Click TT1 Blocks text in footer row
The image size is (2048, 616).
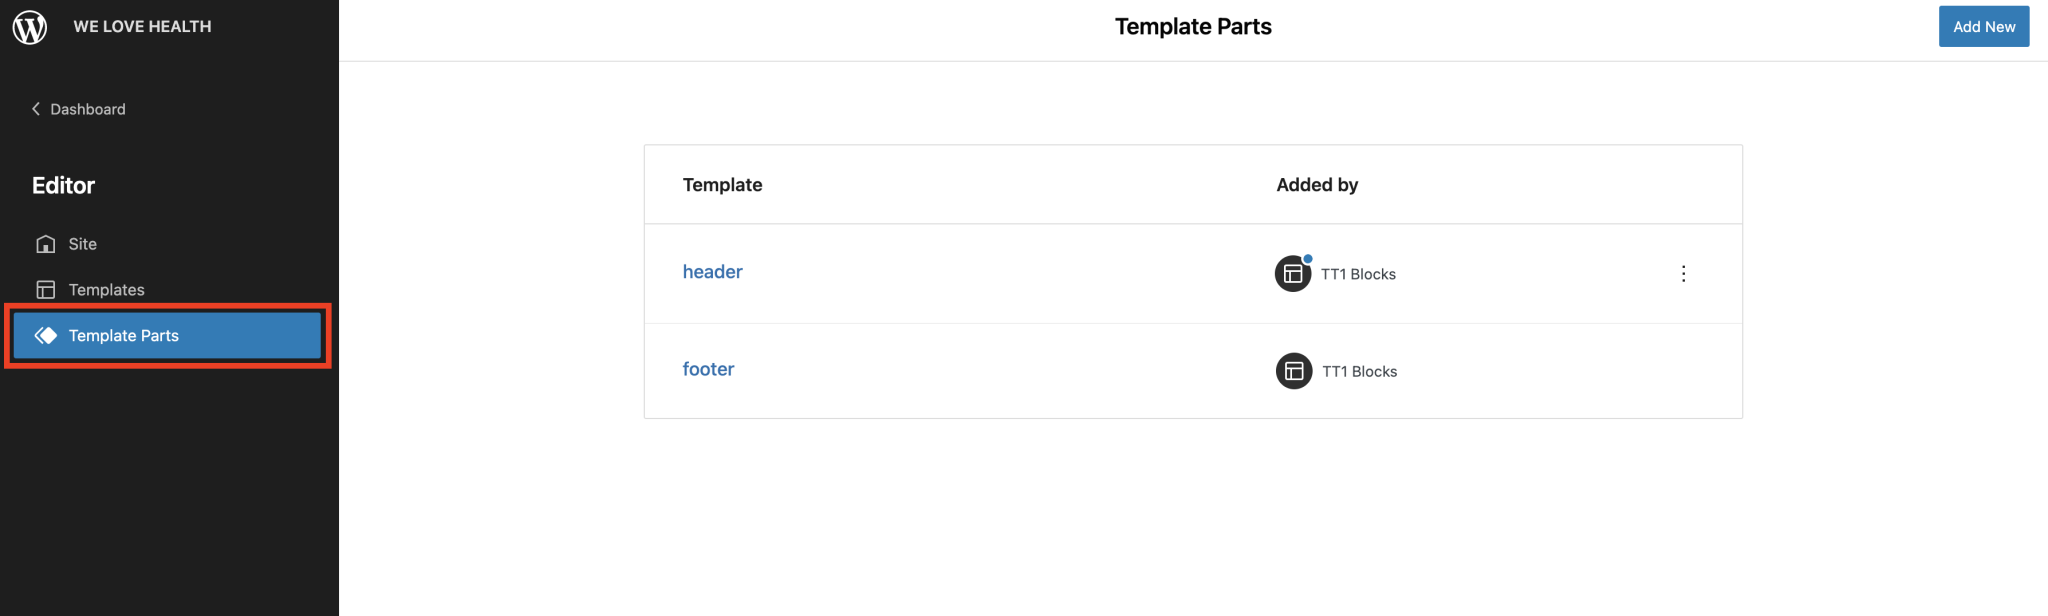(1359, 371)
